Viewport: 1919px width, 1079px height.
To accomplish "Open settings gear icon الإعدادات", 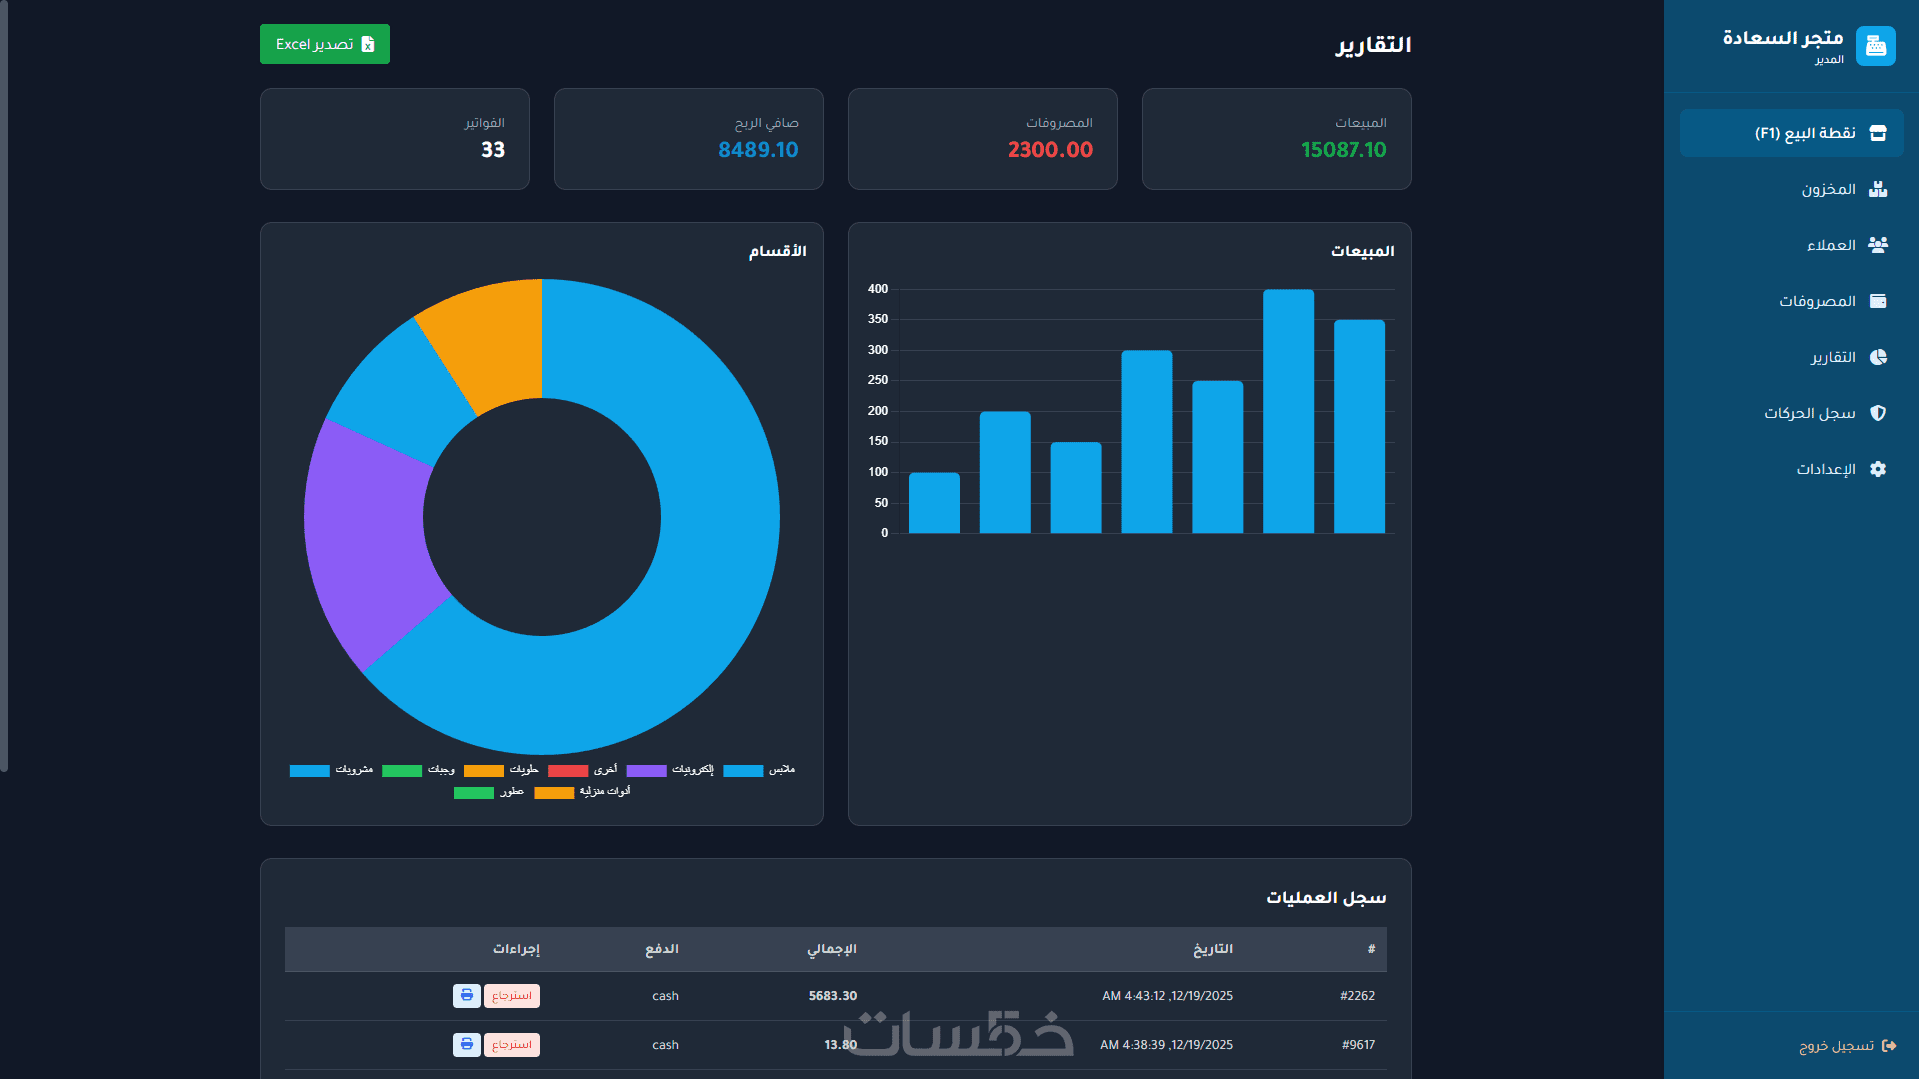I will (1877, 469).
